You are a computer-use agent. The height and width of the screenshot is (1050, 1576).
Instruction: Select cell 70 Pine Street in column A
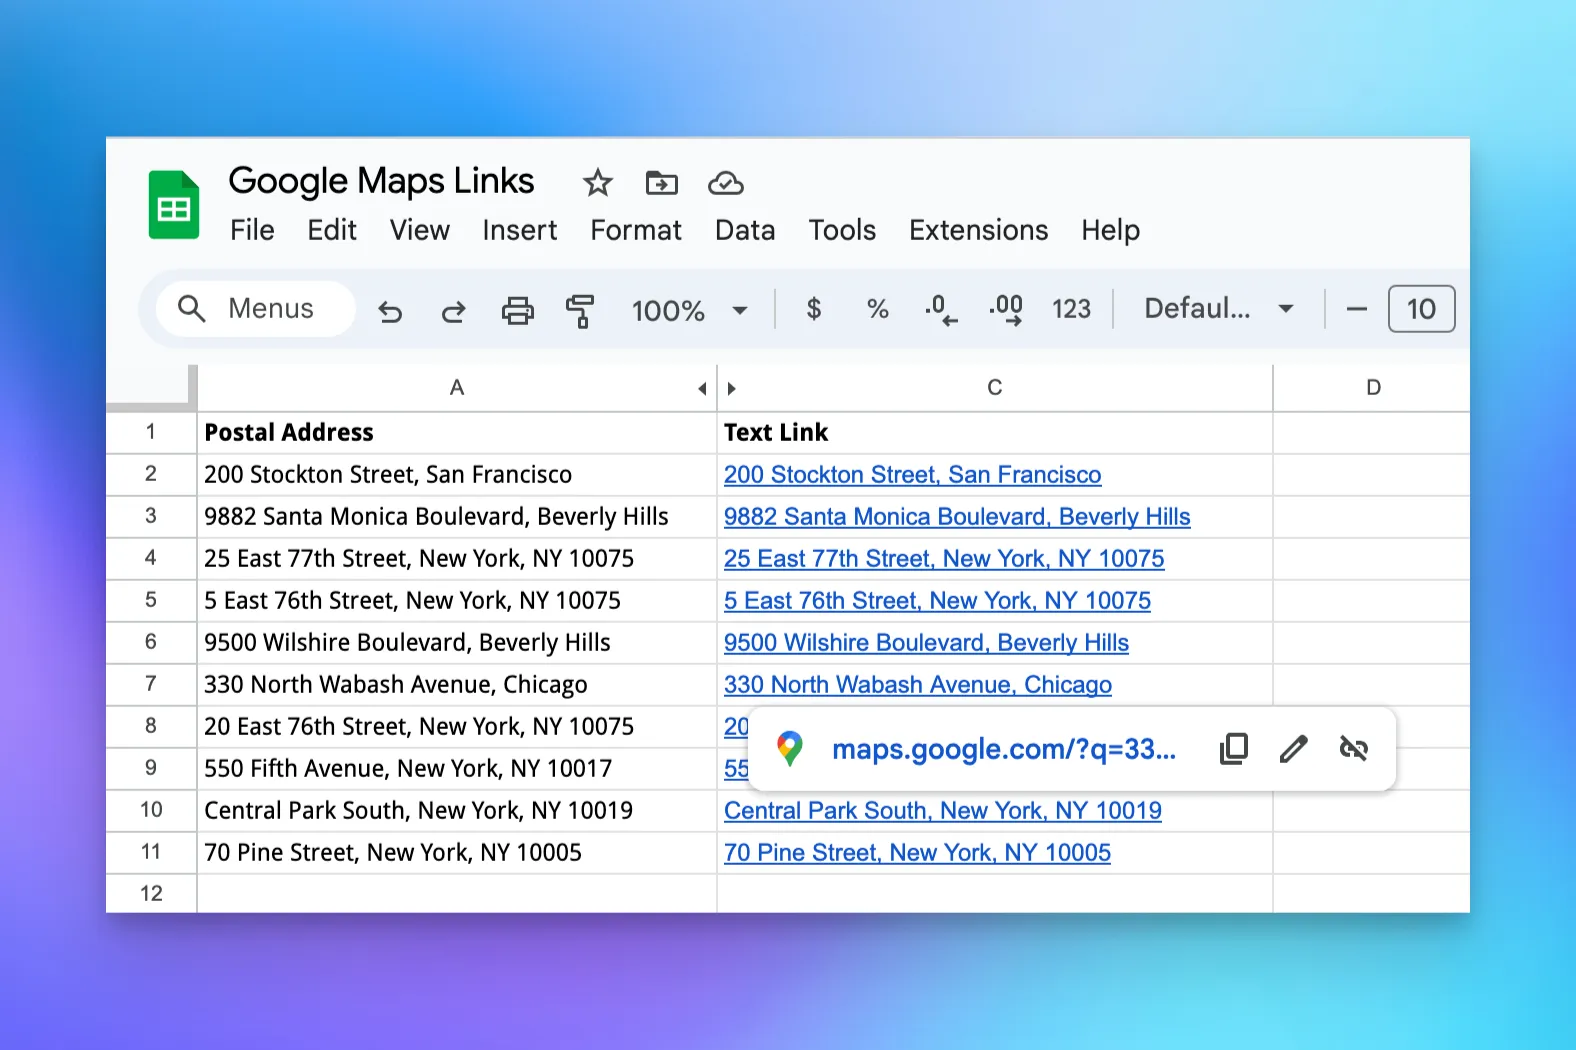[x=457, y=853]
